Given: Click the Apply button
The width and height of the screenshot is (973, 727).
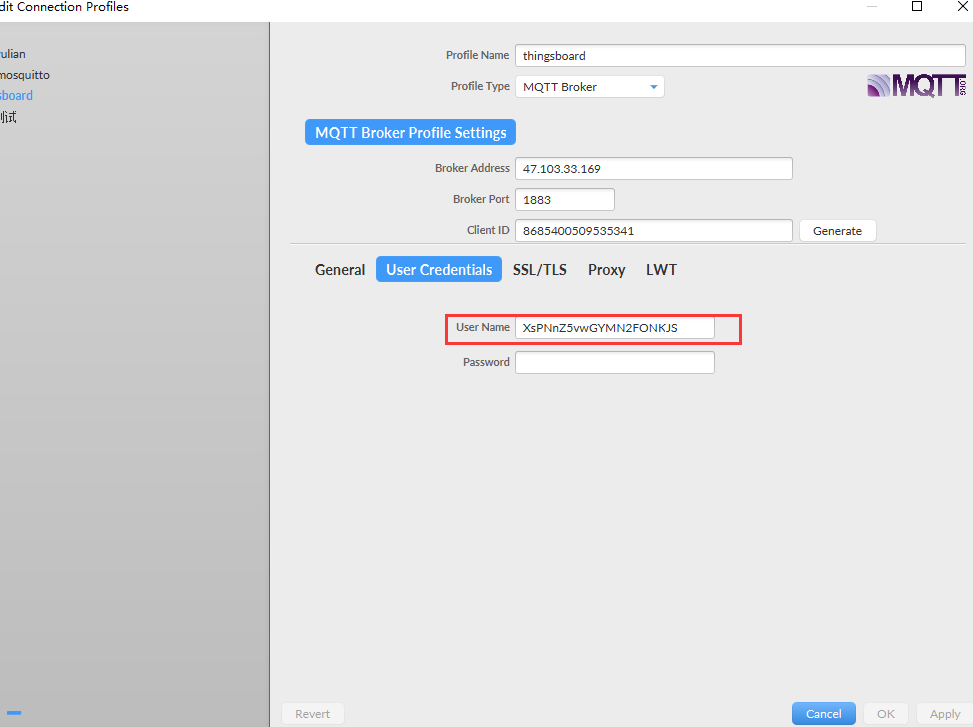Looking at the screenshot, I should pos(944,714).
